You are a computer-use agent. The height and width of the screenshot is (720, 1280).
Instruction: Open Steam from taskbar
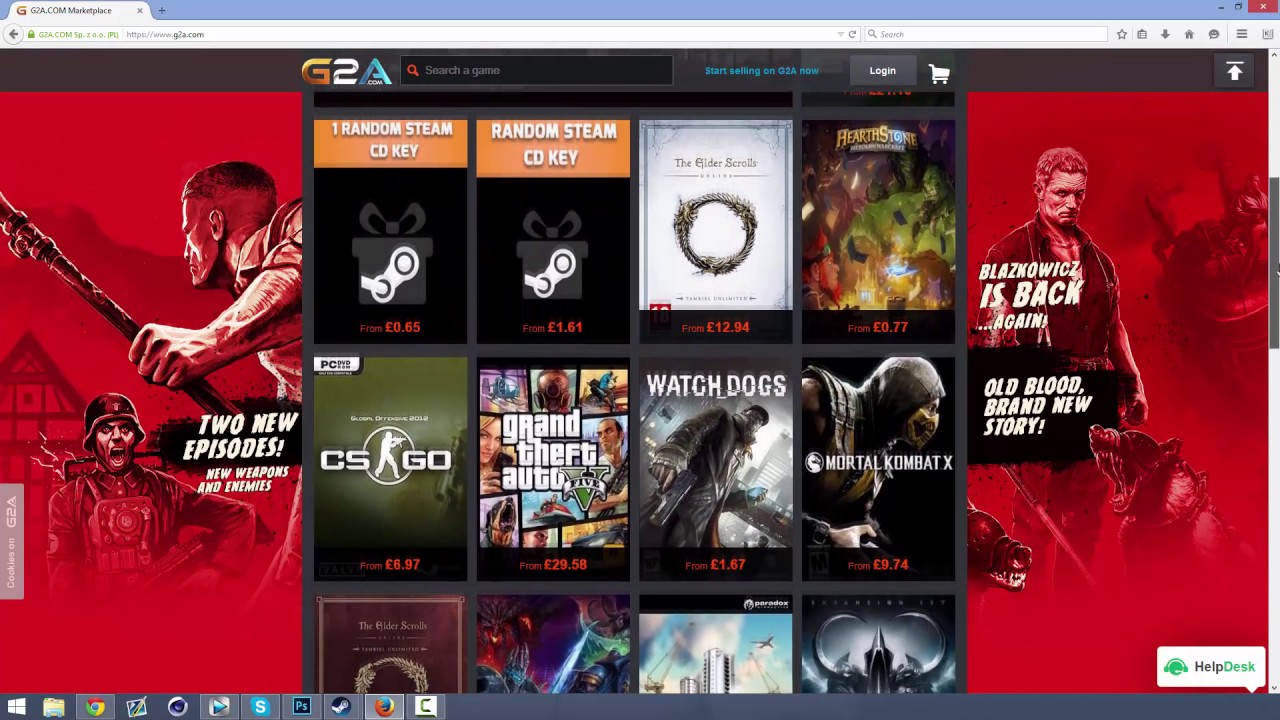pos(341,707)
